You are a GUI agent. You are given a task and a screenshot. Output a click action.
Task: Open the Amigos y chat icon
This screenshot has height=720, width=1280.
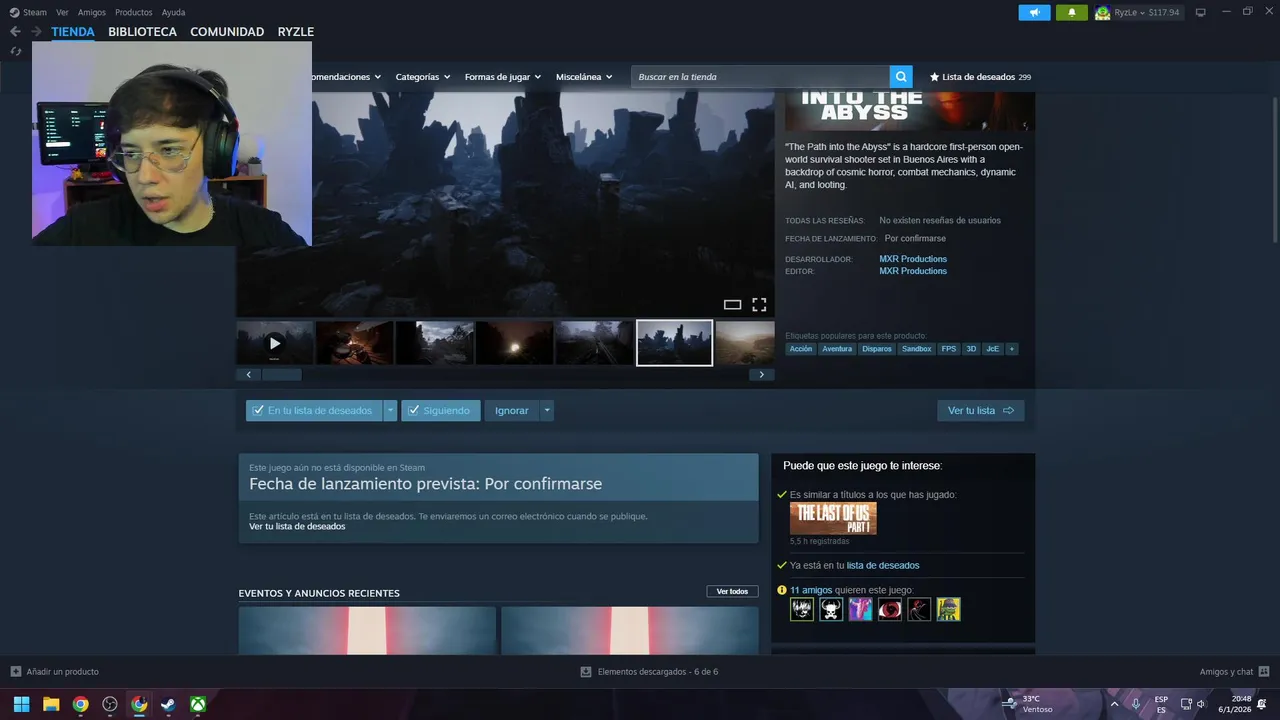point(1264,672)
